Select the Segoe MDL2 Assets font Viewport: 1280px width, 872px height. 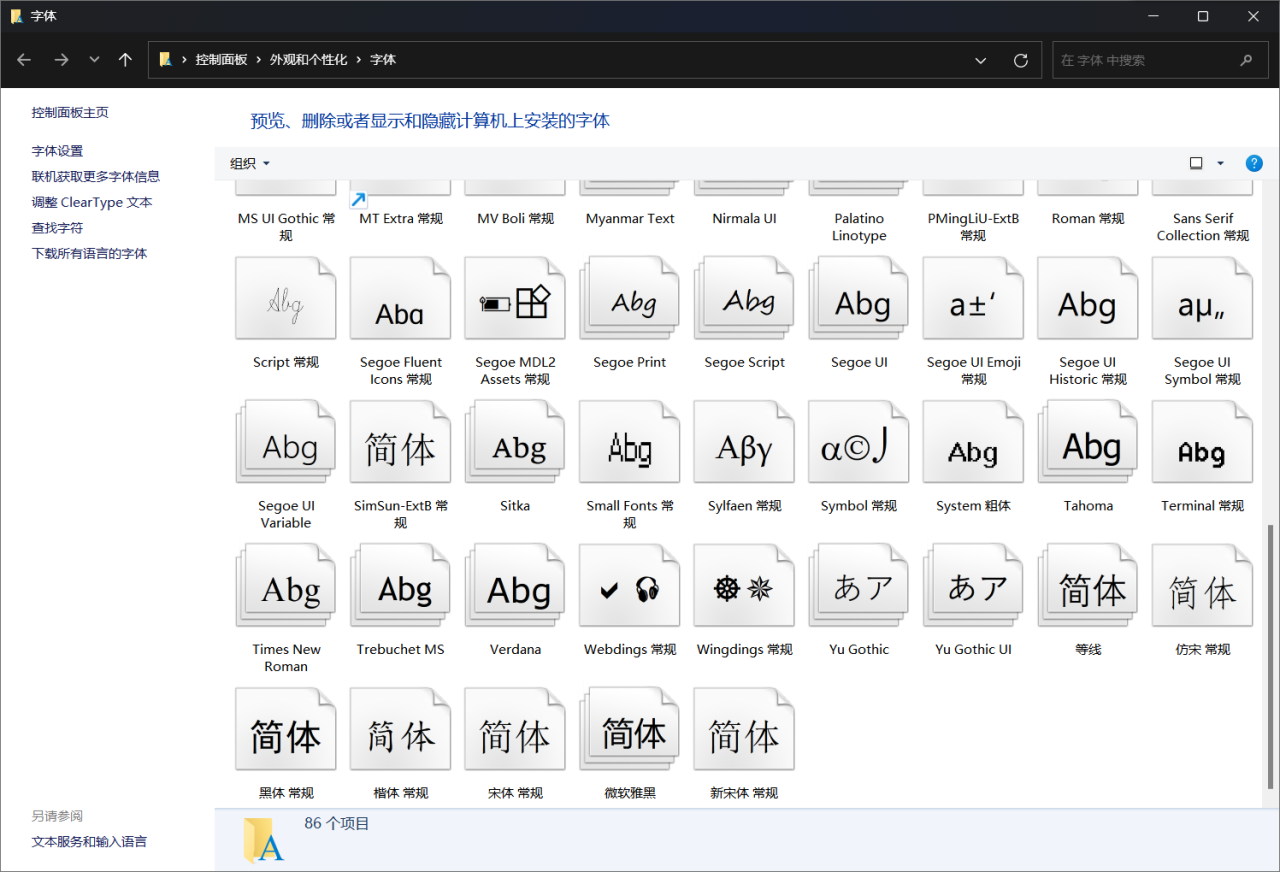515,299
